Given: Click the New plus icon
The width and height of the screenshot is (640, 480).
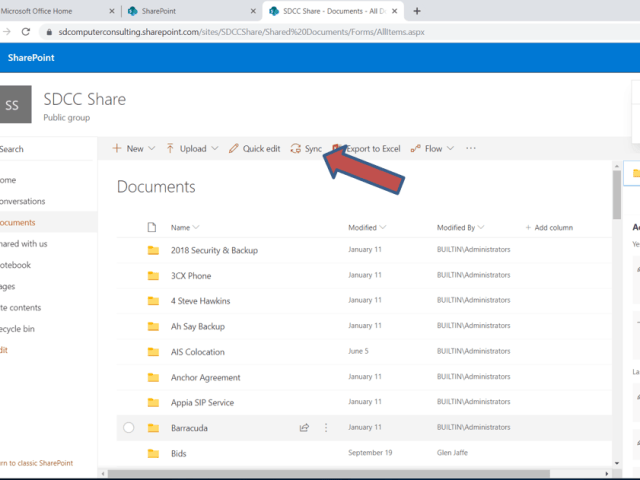Looking at the screenshot, I should click(117, 148).
